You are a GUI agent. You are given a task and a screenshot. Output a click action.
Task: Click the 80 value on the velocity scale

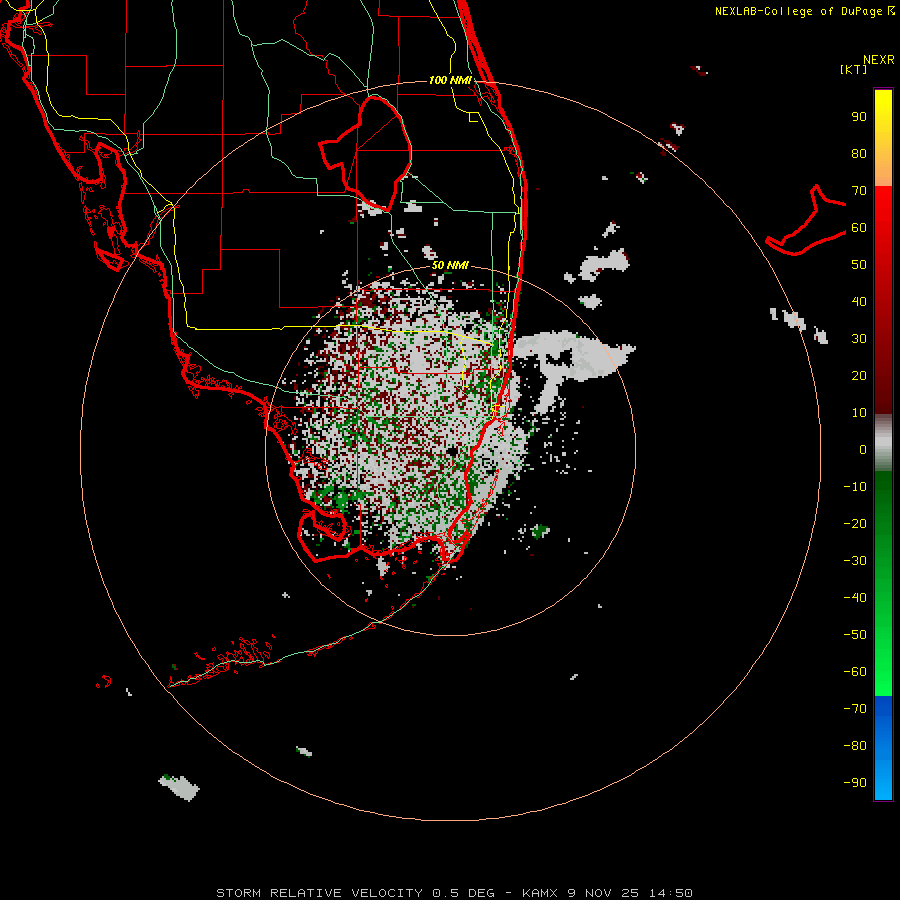(859, 154)
